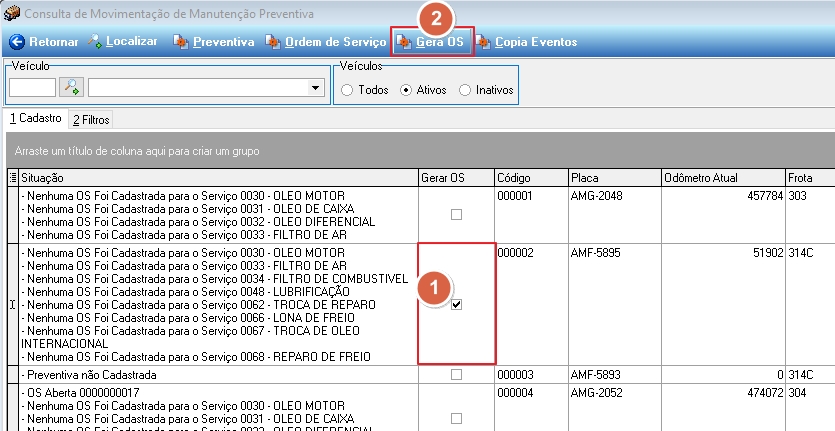Image resolution: width=835 pixels, height=431 pixels.
Task: Check Gerar OS for code 000001
Action: [456, 215]
